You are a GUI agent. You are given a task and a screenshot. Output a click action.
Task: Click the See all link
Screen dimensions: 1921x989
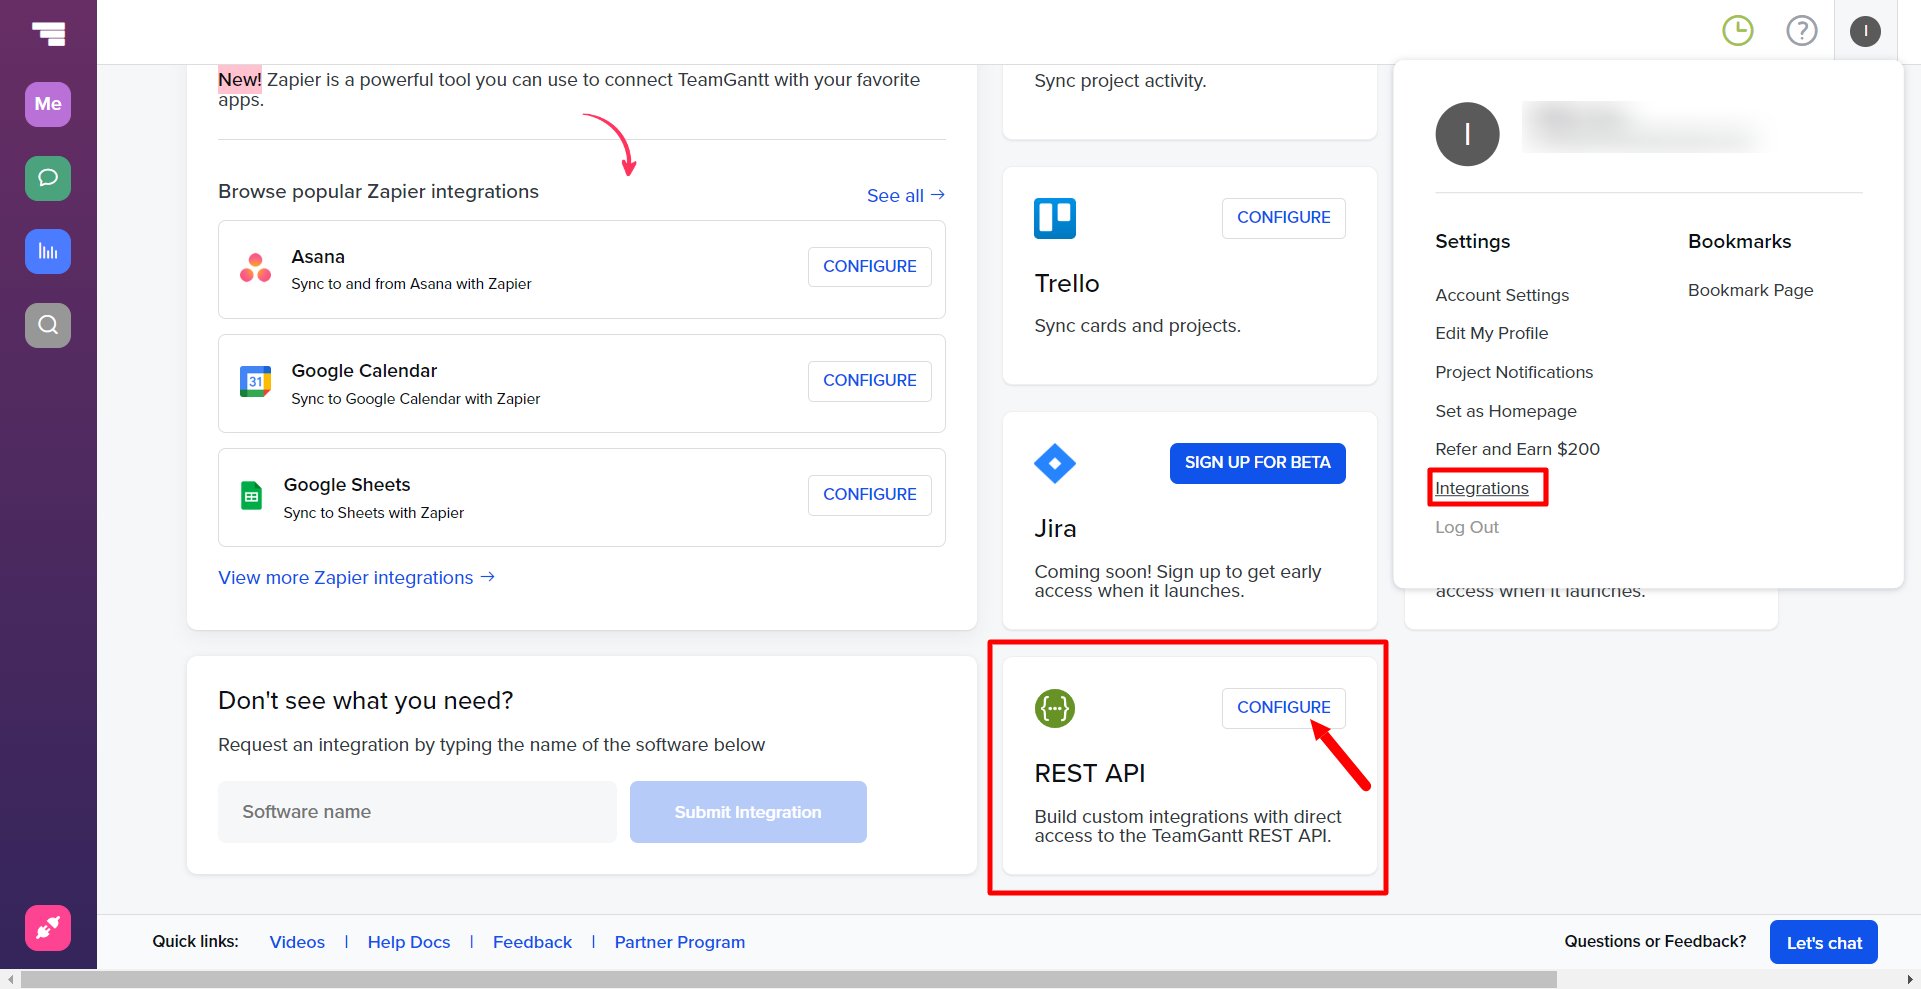tap(905, 196)
